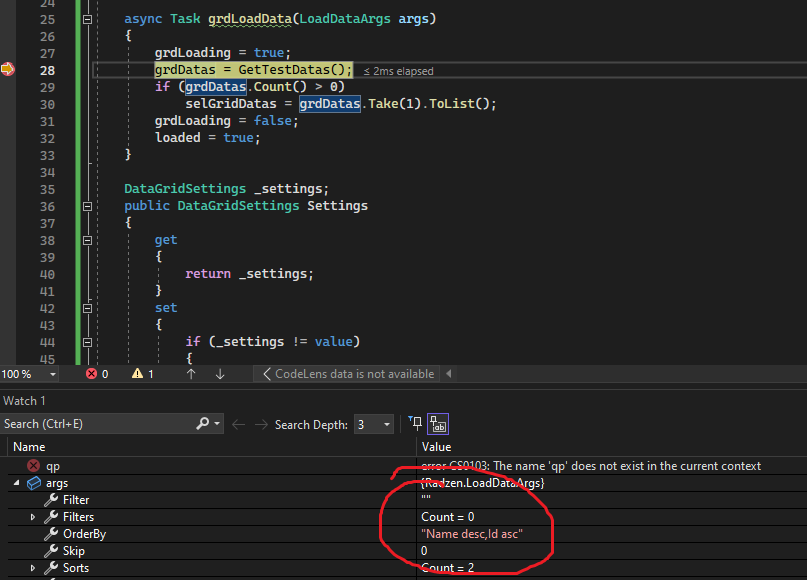807x580 pixels.
Task: Click the wrench icon beside Skip
Action: pos(51,551)
